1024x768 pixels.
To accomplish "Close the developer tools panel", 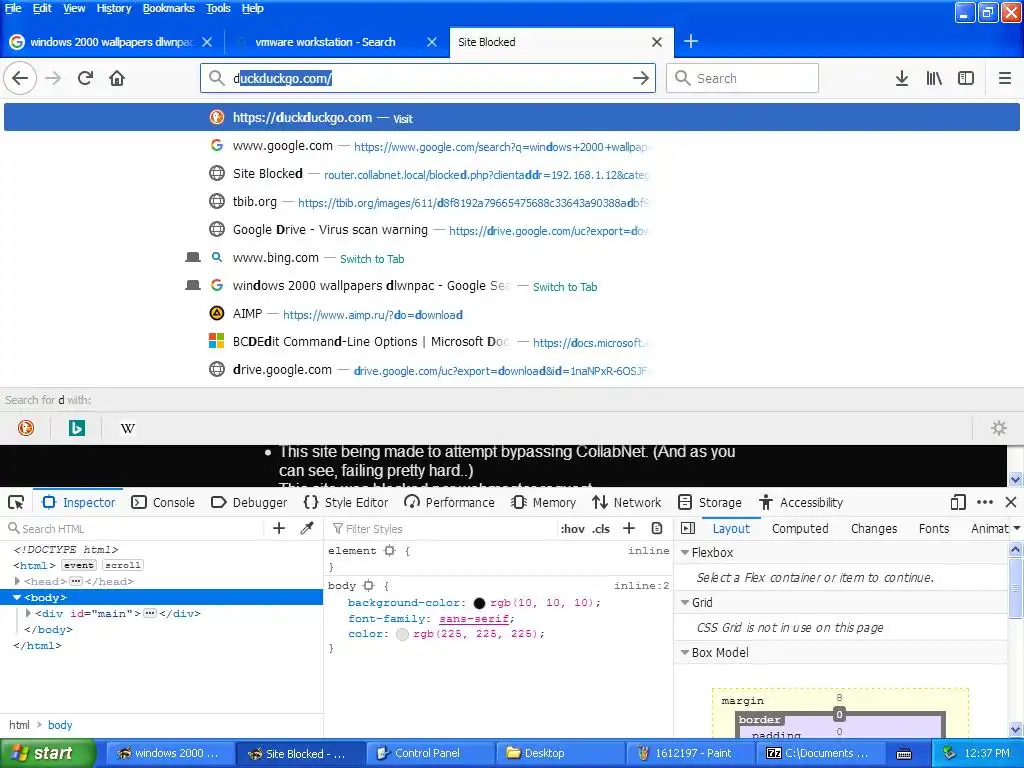I will (x=1011, y=502).
